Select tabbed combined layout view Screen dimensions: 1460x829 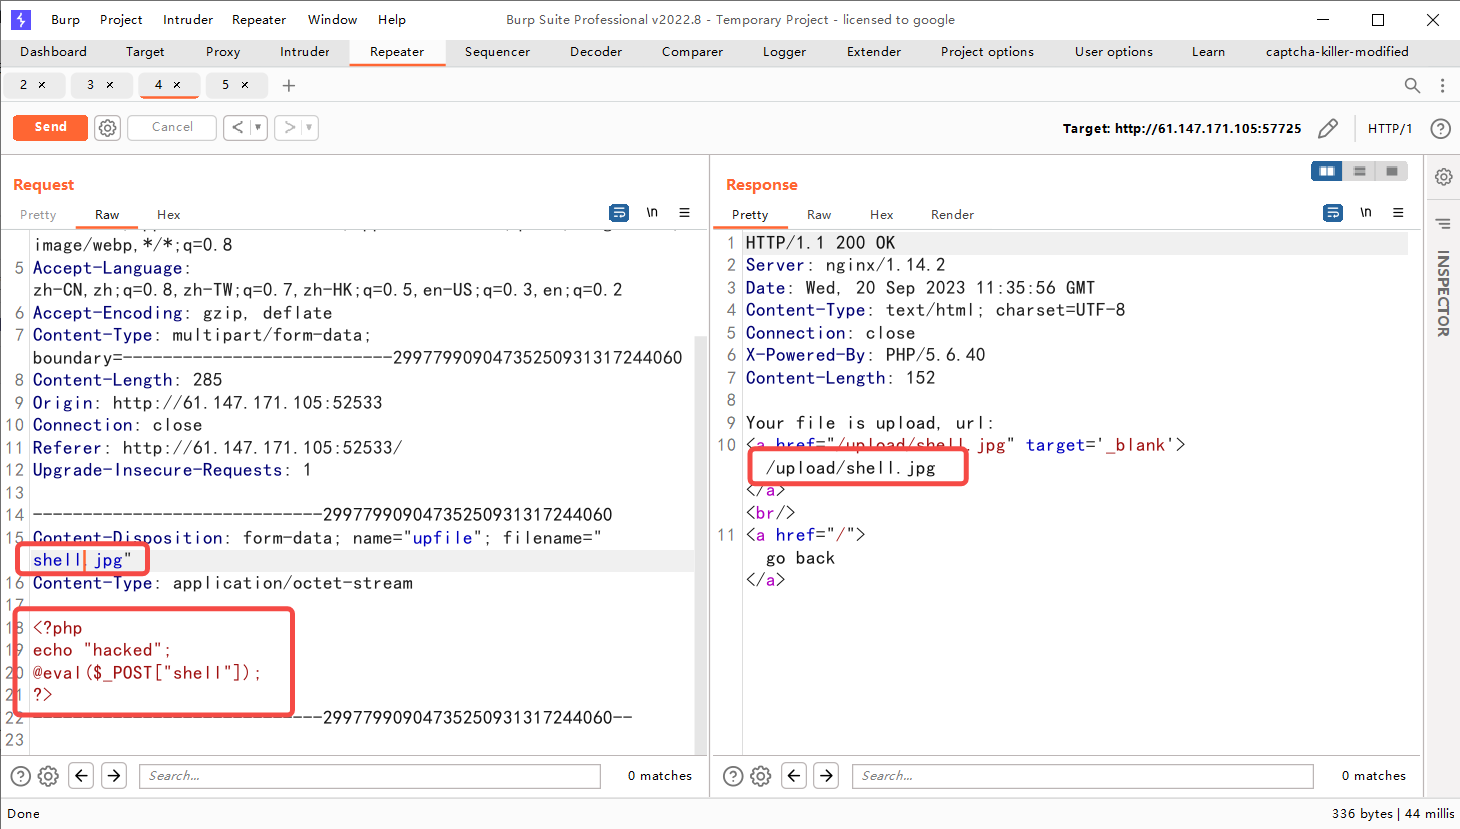pos(1391,171)
